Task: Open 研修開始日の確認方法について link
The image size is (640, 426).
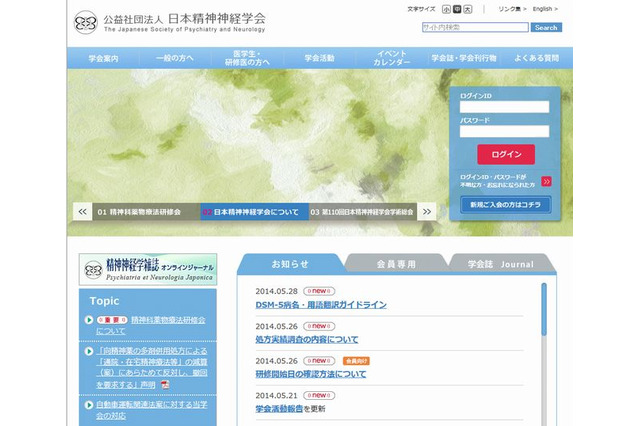Action: point(311,374)
